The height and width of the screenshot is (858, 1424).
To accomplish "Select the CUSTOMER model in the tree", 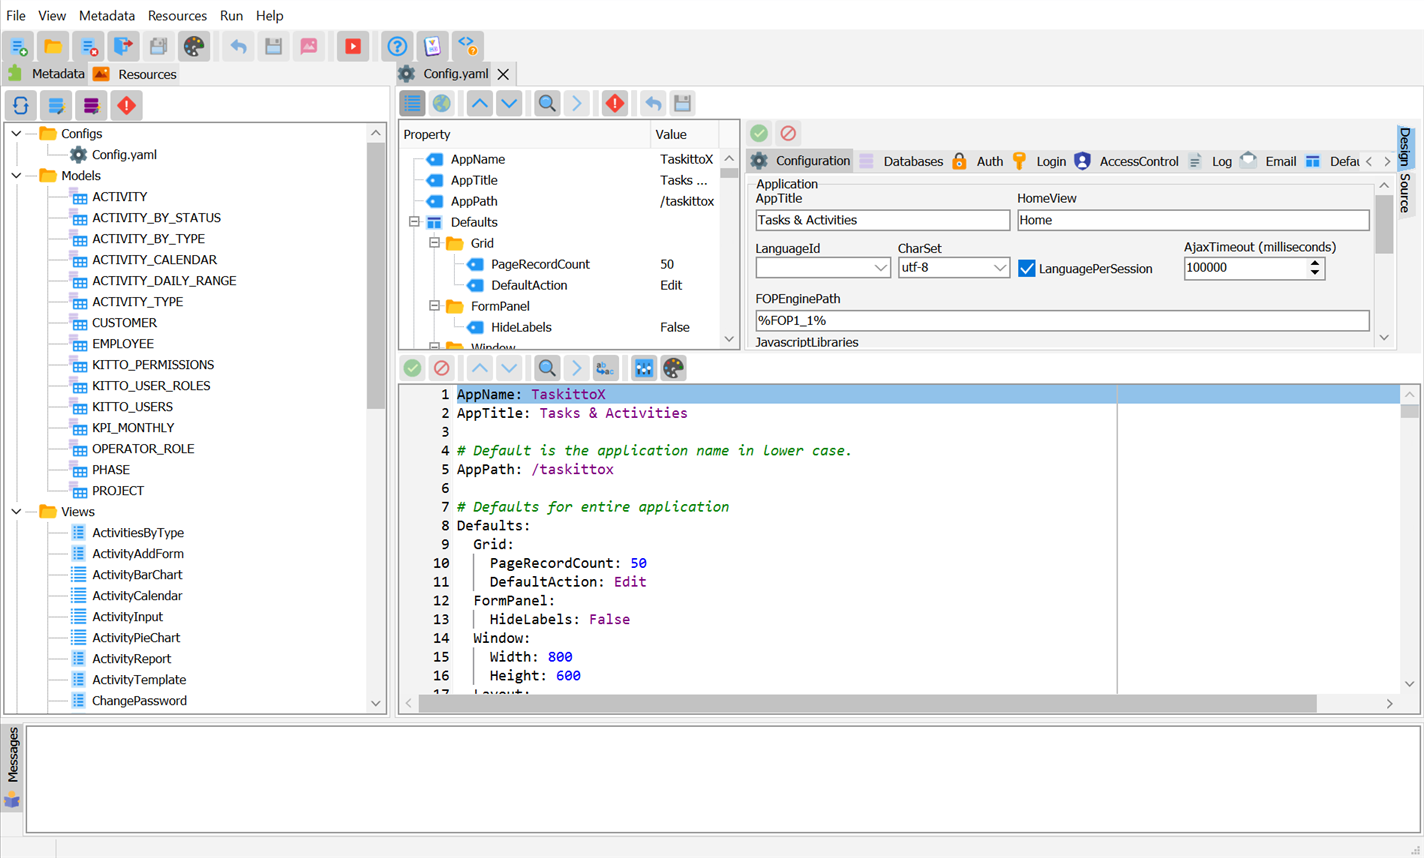I will tap(124, 322).
